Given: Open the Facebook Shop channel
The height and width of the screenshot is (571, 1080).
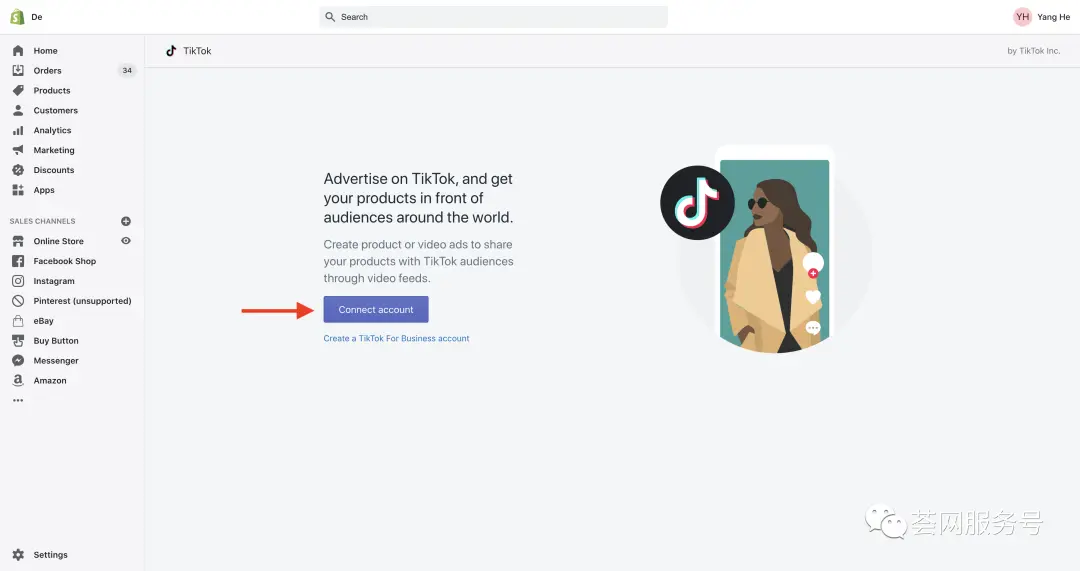Looking at the screenshot, I should [x=64, y=261].
